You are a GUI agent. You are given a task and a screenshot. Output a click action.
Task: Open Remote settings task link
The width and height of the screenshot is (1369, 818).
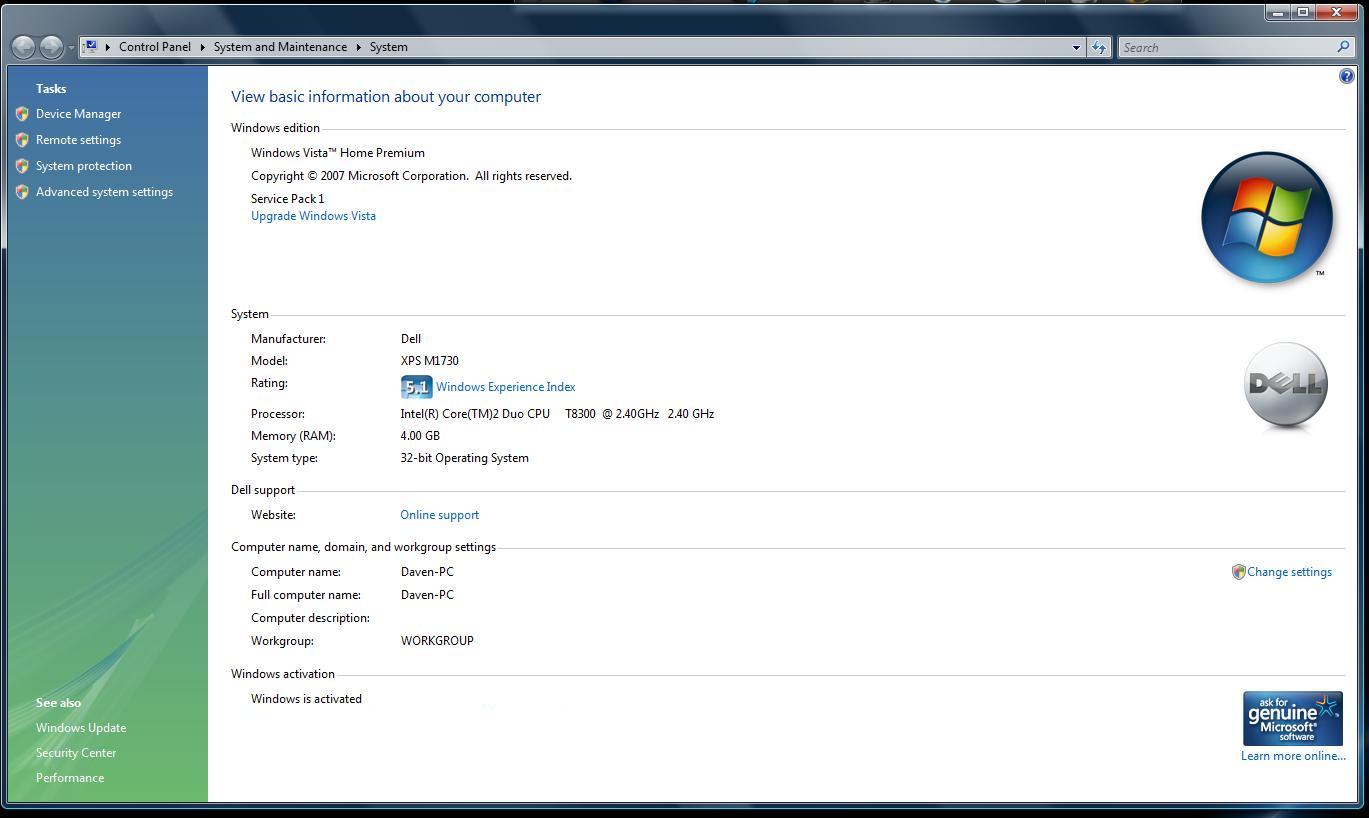pyautogui.click(x=78, y=140)
